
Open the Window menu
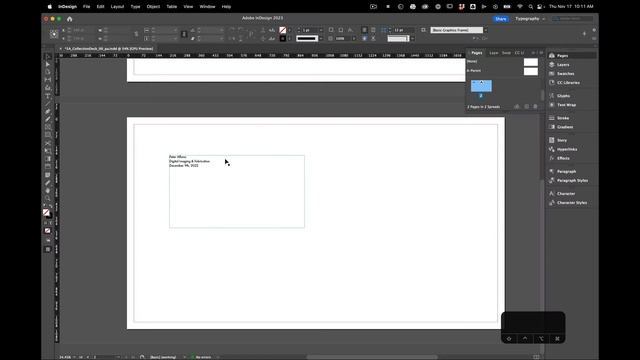(207, 7)
